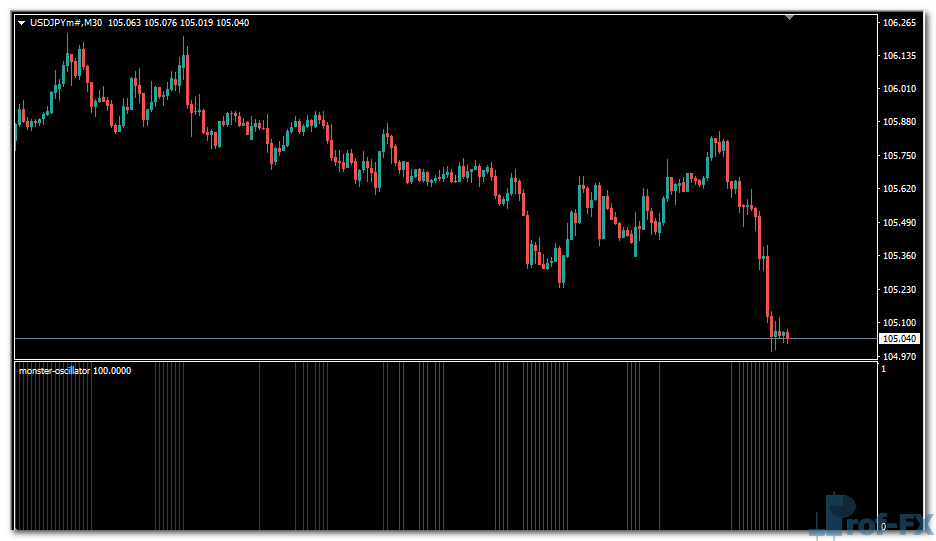Click the 104.970 price scale label
The width and height of the screenshot is (936, 541).
pos(900,357)
